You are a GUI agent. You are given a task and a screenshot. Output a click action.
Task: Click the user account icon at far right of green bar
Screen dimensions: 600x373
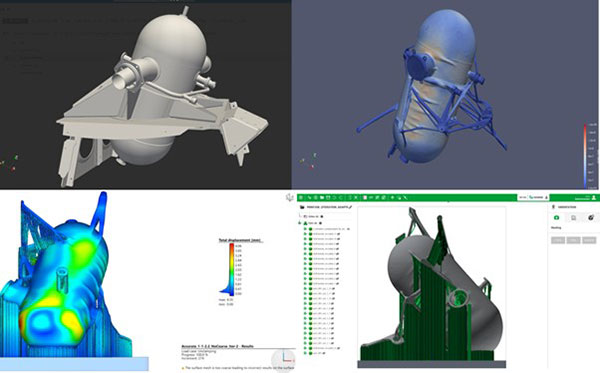point(594,197)
